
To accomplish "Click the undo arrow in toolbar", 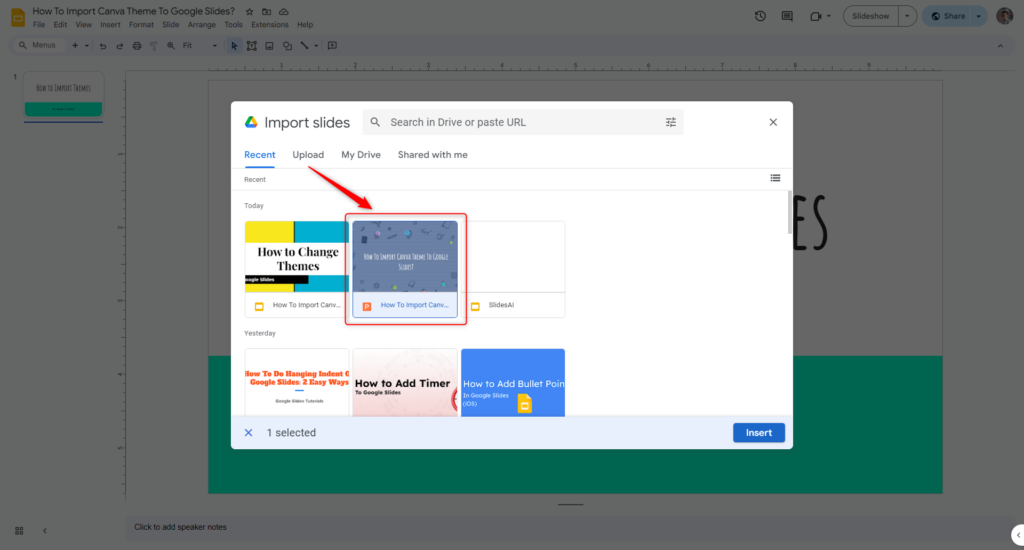I will 103,46.
